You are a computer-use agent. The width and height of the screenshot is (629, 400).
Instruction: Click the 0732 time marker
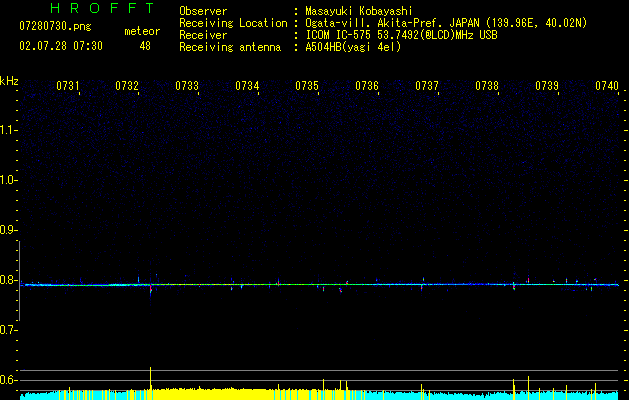(127, 86)
